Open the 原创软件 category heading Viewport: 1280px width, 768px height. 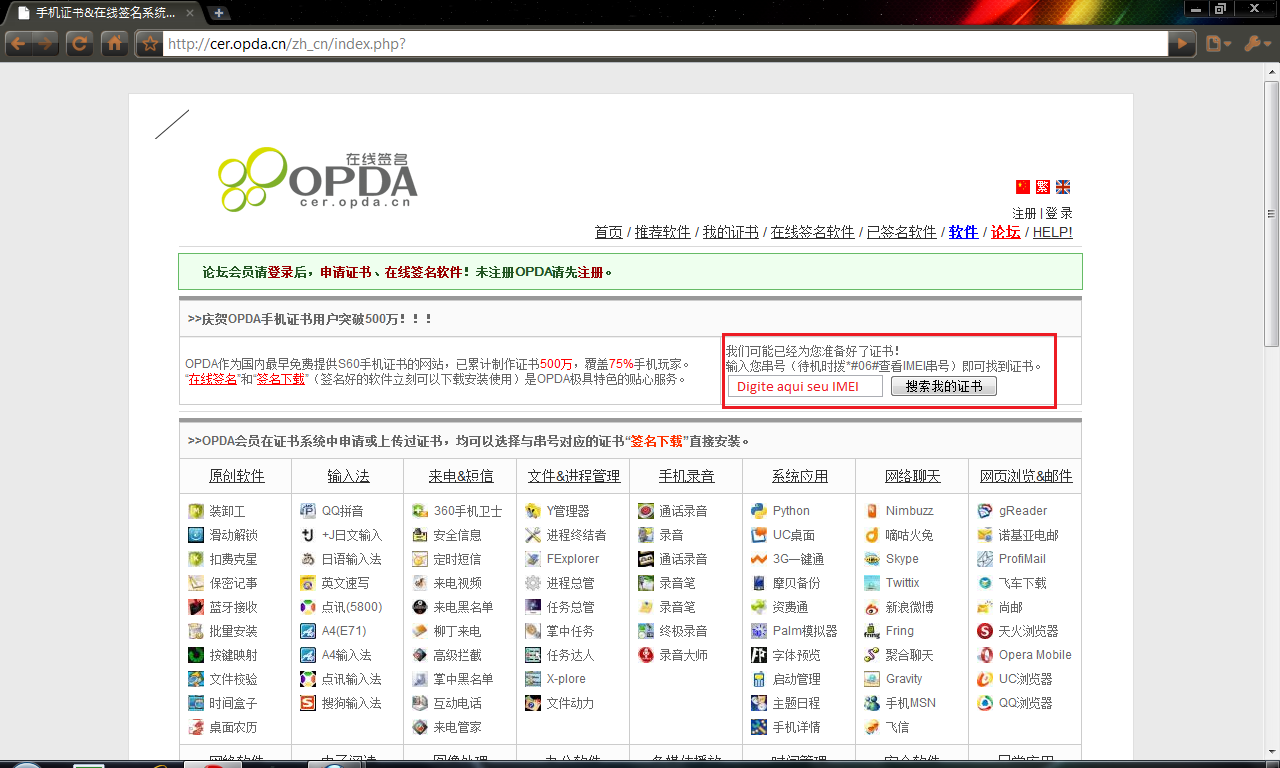(x=236, y=476)
